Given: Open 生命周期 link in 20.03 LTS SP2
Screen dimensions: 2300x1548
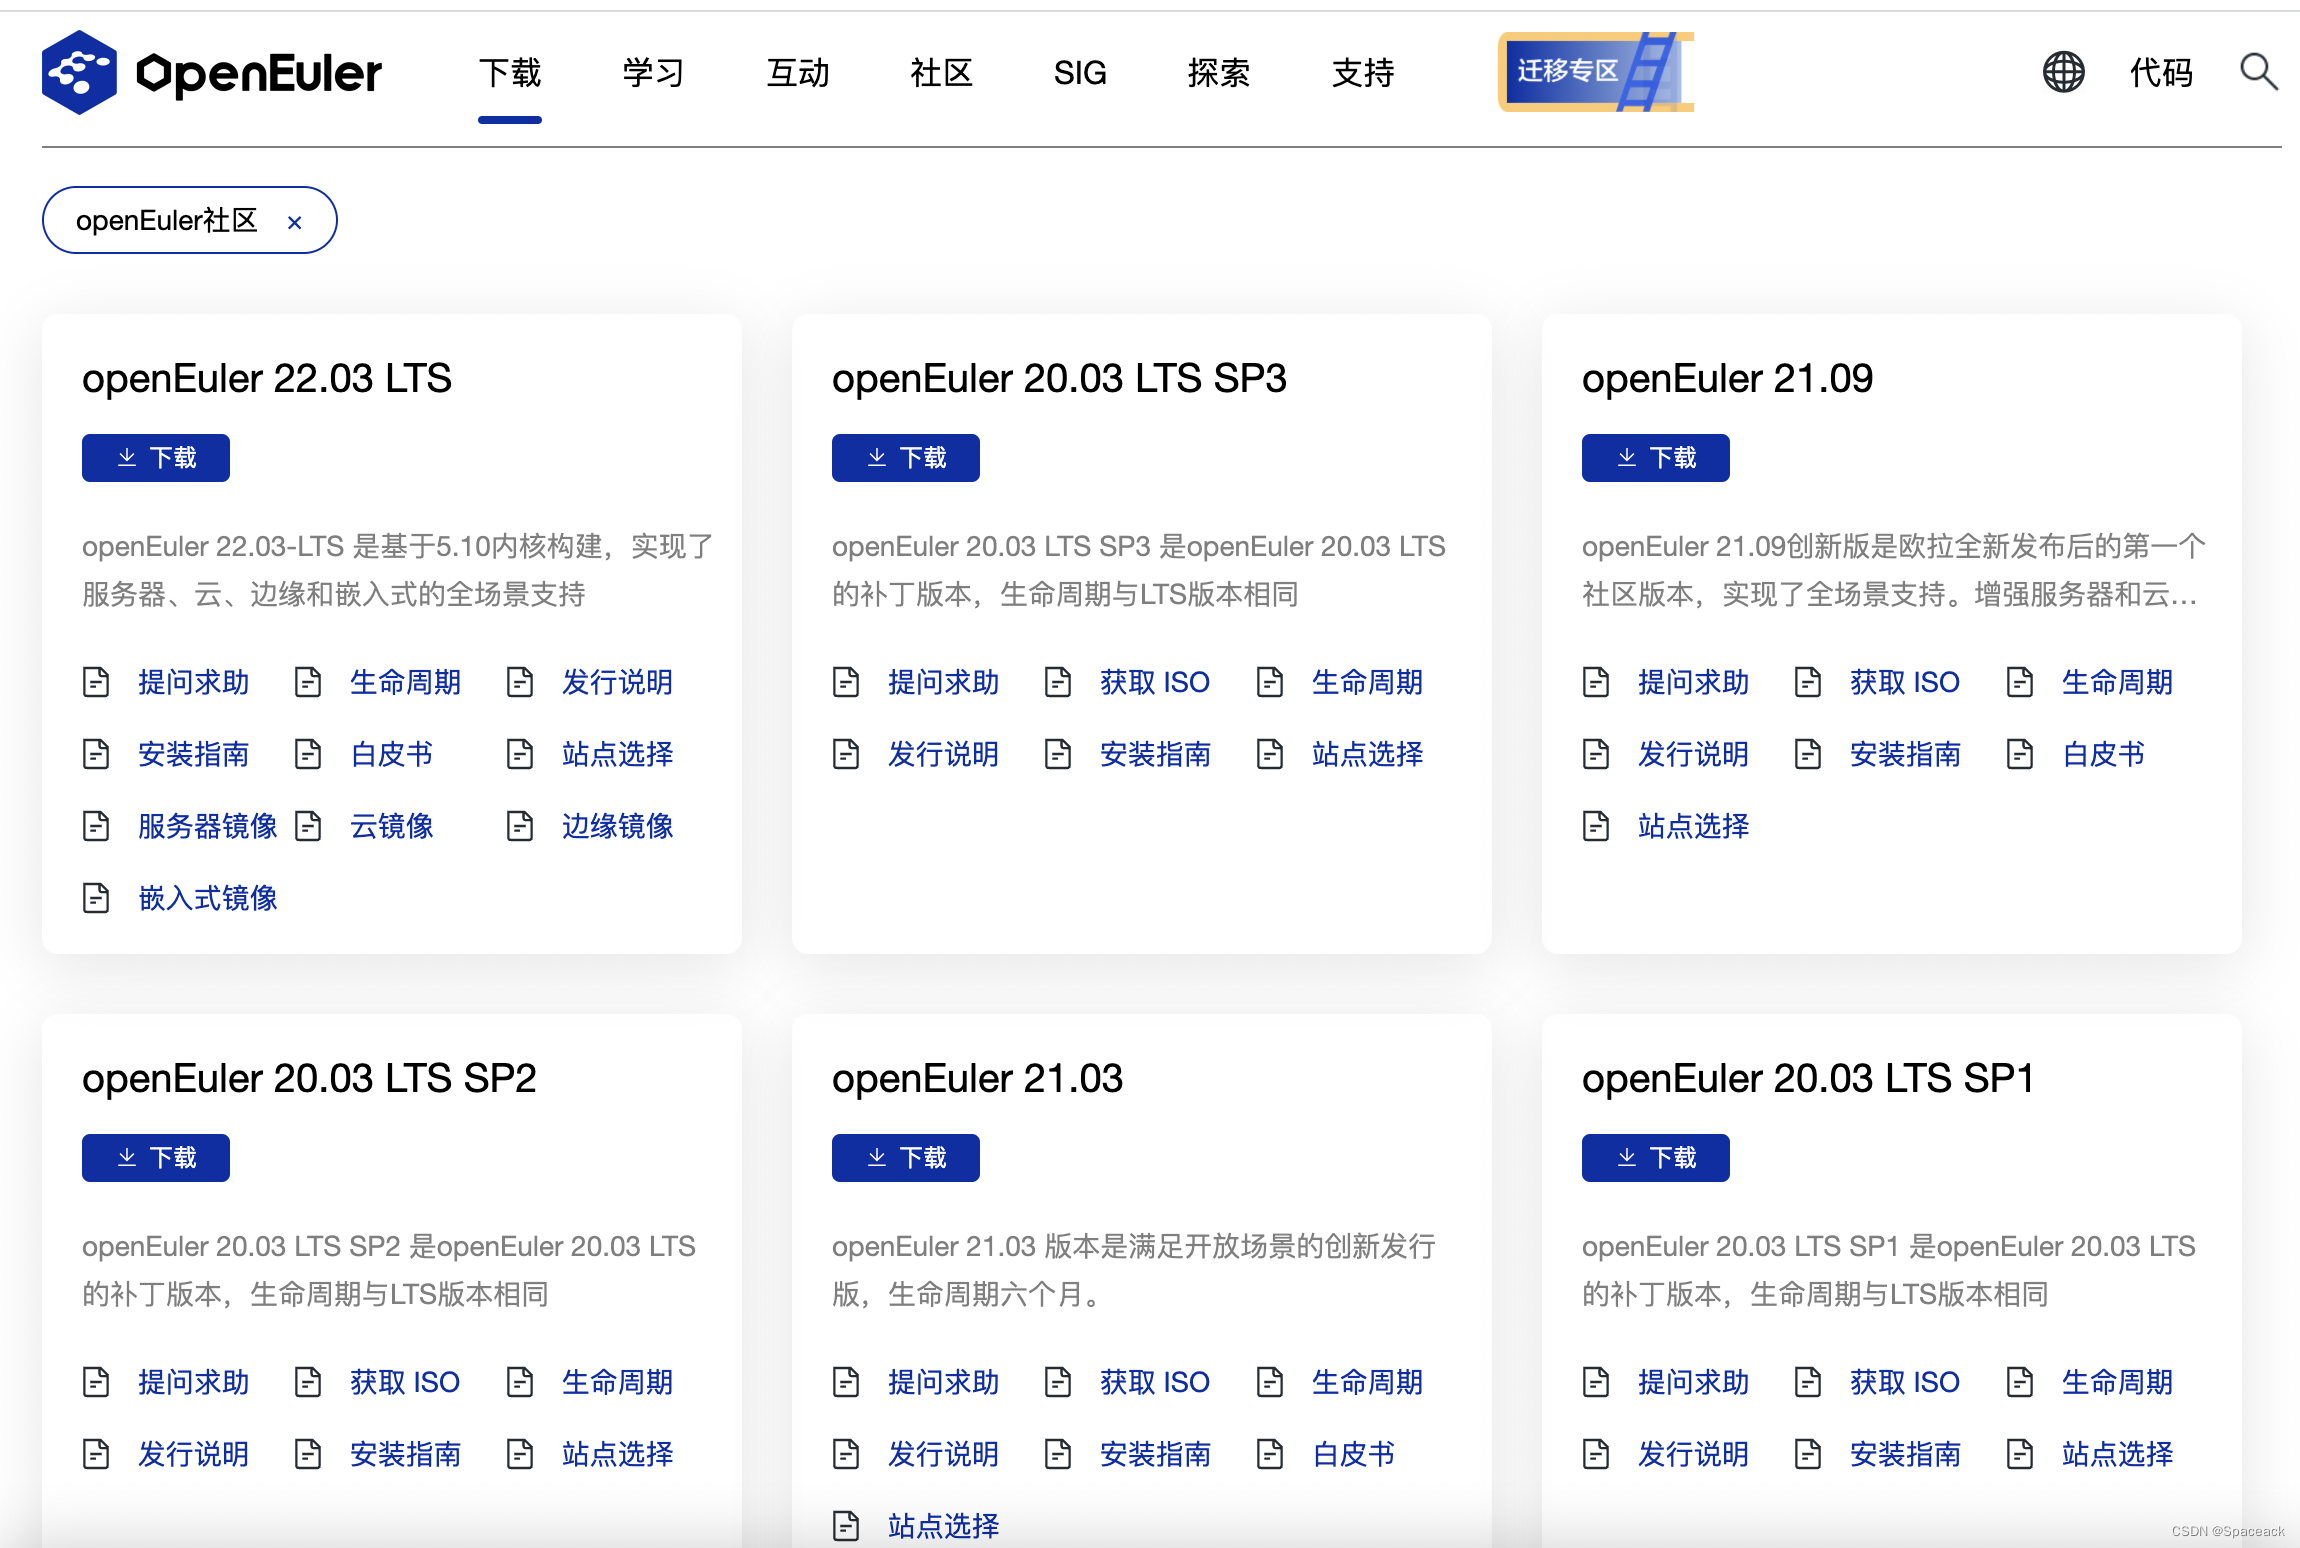Looking at the screenshot, I should tap(617, 1382).
